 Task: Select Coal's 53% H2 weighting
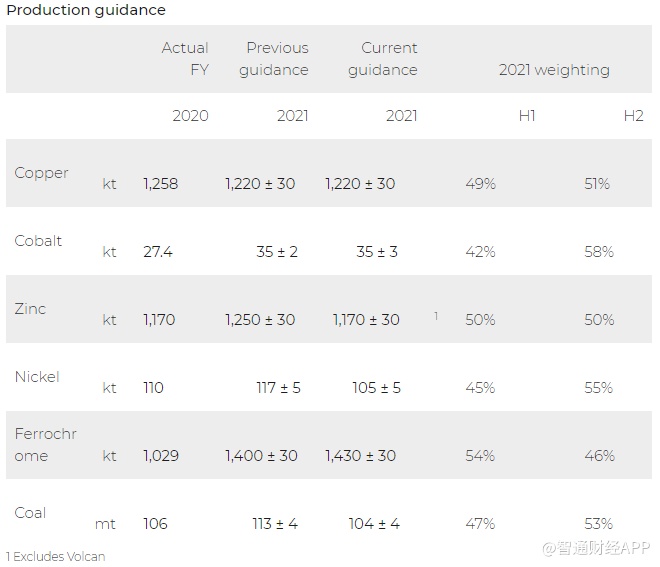click(598, 524)
